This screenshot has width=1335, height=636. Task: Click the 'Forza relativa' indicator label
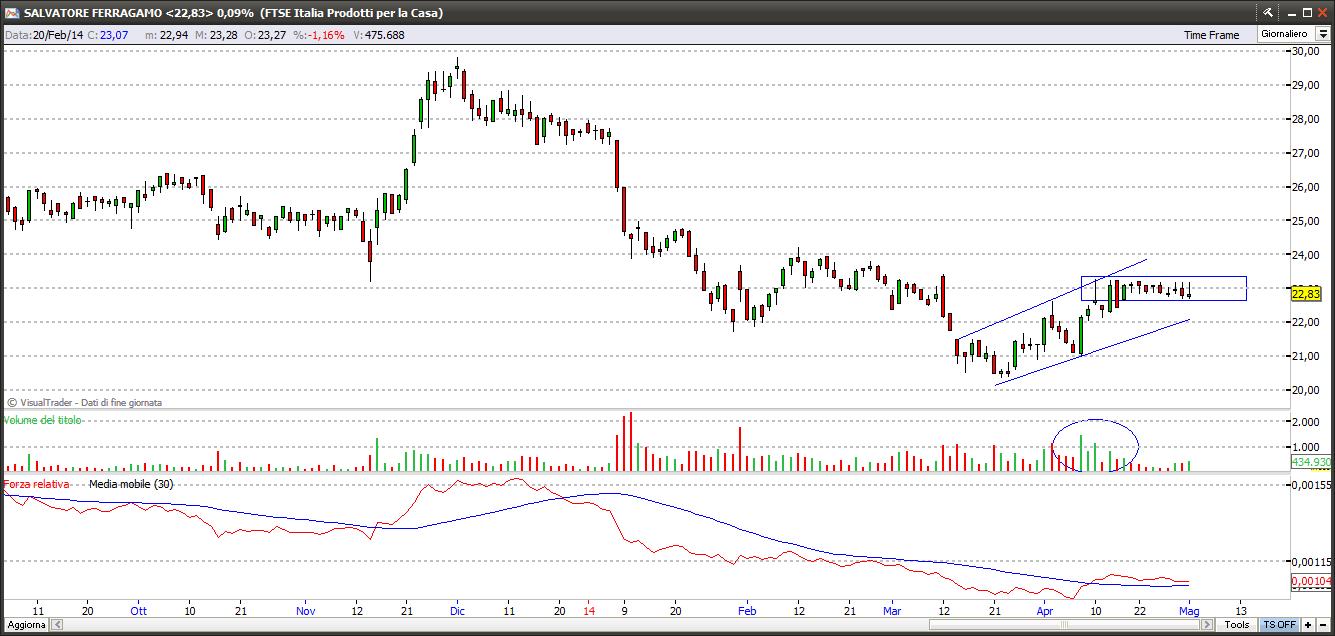click(x=37, y=484)
